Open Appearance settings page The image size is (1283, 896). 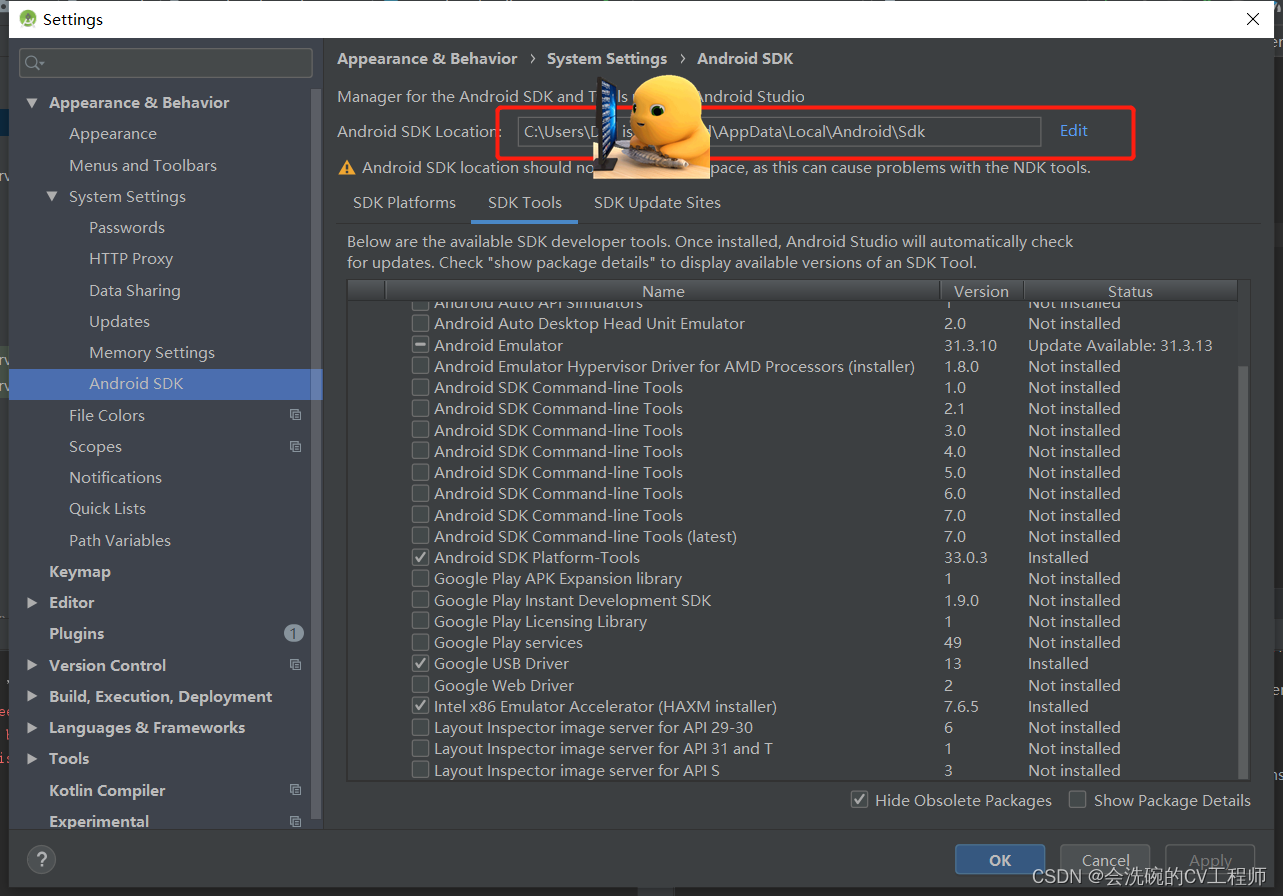coord(113,134)
